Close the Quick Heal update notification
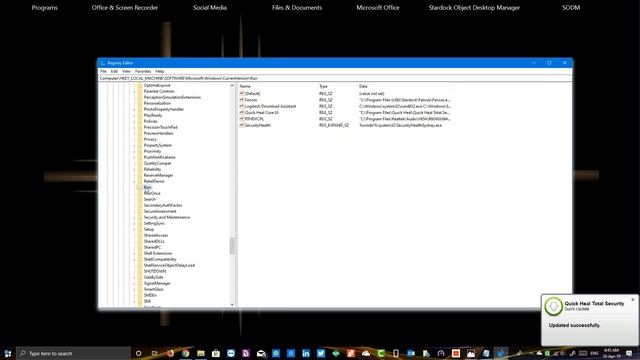Viewport: 640px width, 360px height. tap(633, 300)
